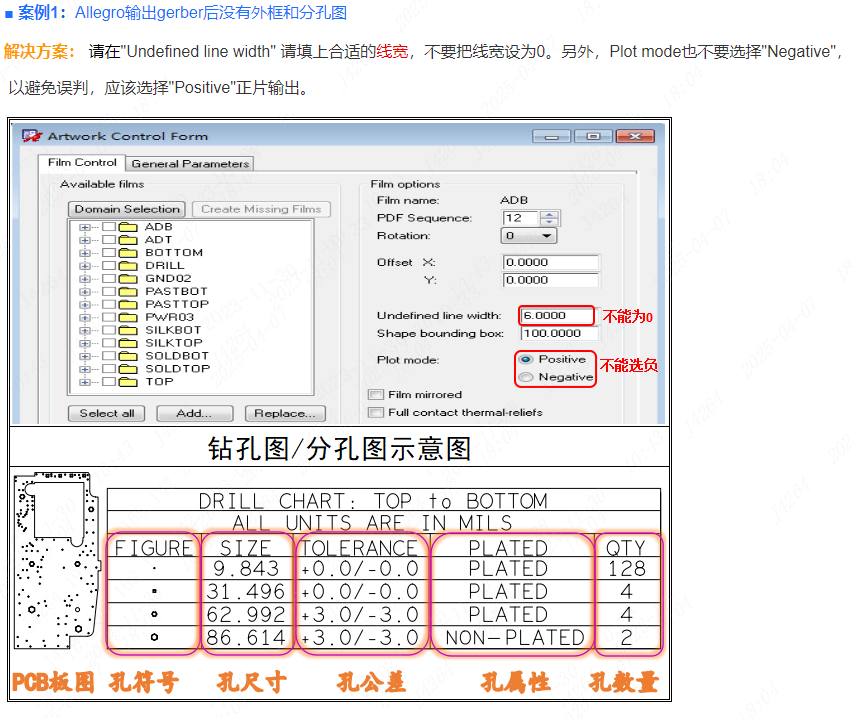The height and width of the screenshot is (719, 851).
Task: Click the ADT folder icon
Action: (x=128, y=240)
